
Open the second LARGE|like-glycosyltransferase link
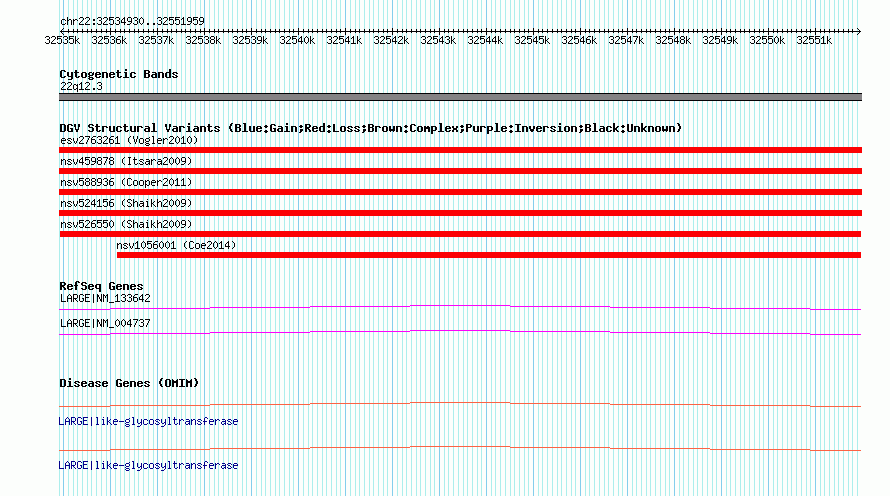pyautogui.click(x=148, y=465)
